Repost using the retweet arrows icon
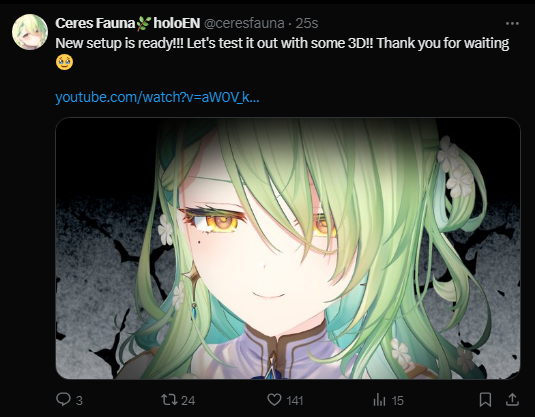The width and height of the screenshot is (535, 417). coord(168,400)
